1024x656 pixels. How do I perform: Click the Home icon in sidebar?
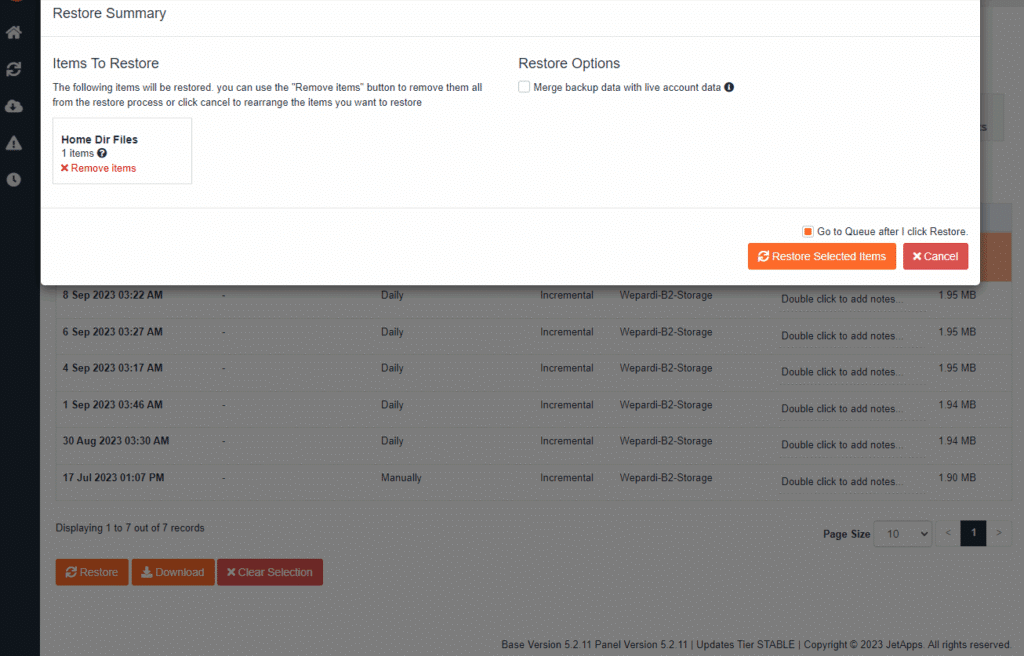tap(14, 32)
